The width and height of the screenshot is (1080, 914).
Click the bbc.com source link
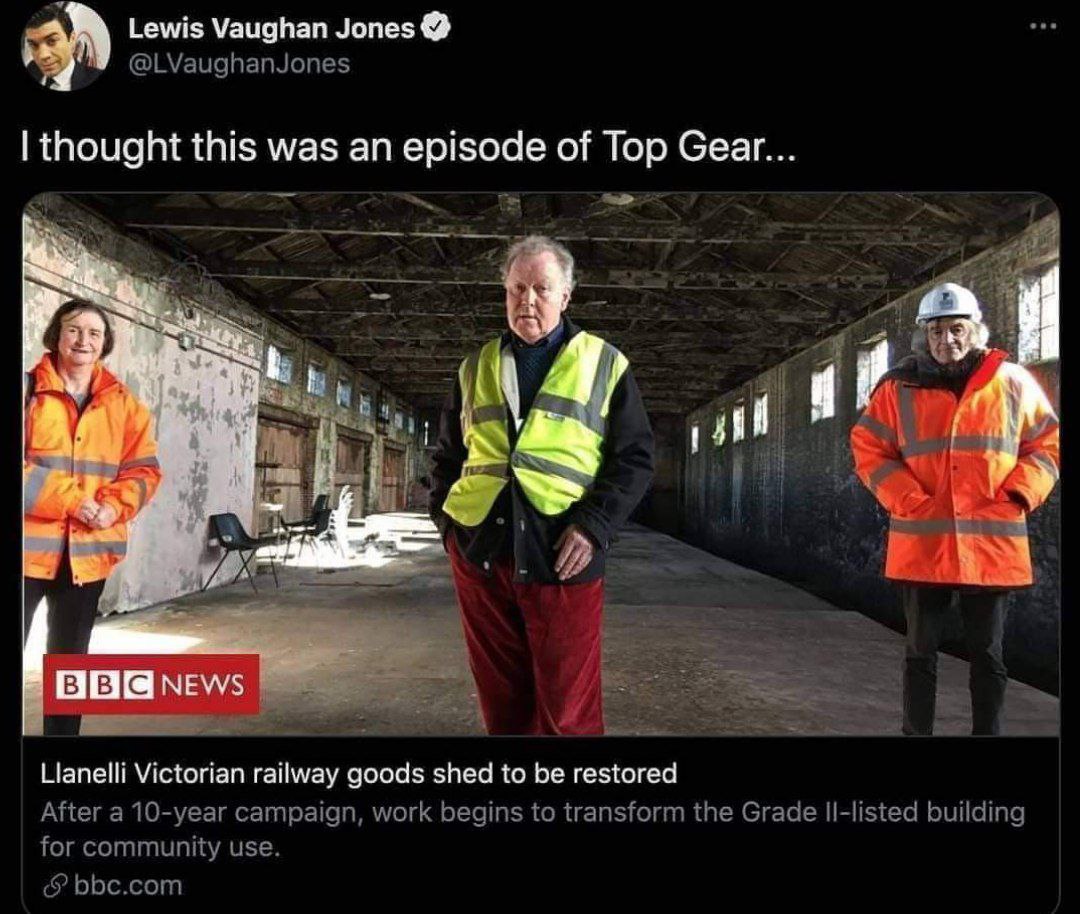click(128, 886)
